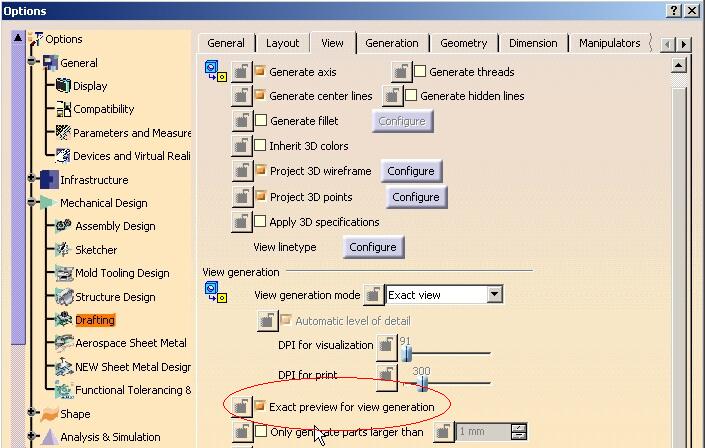
Task: Collapse the Mechanical Design tree node
Action: point(32,203)
